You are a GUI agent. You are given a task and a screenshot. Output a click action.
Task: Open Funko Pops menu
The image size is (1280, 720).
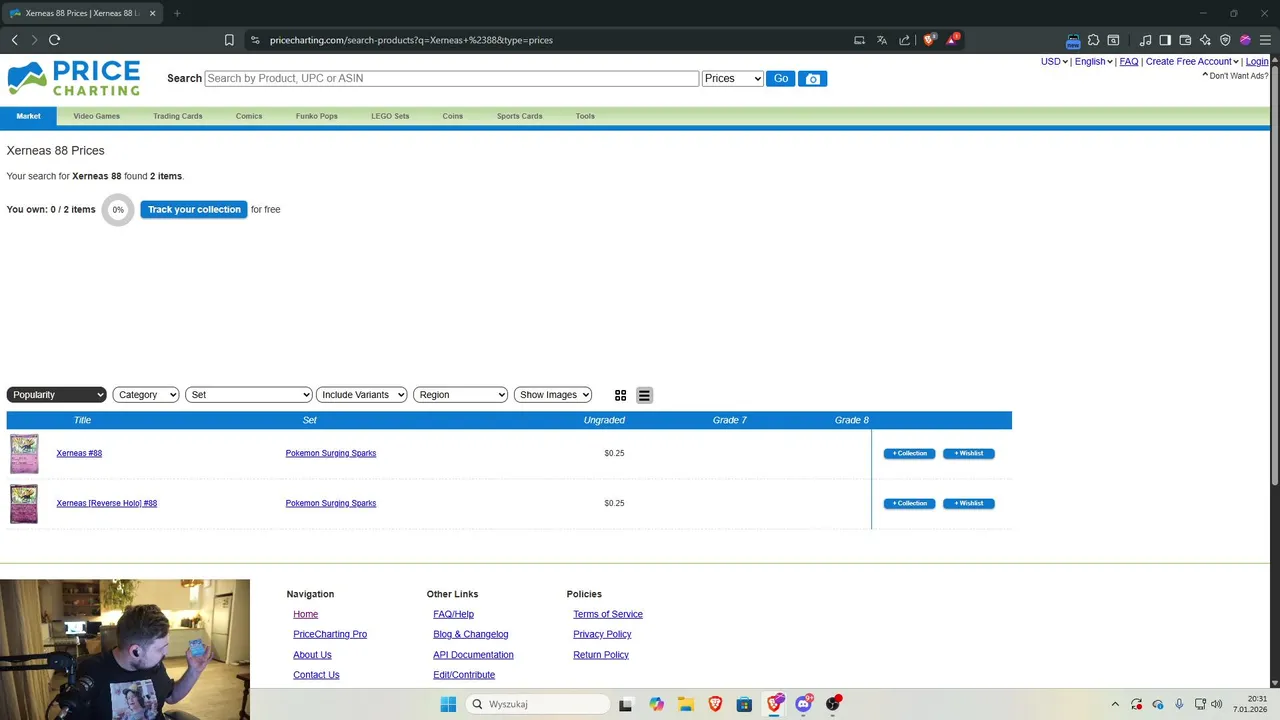click(x=317, y=116)
